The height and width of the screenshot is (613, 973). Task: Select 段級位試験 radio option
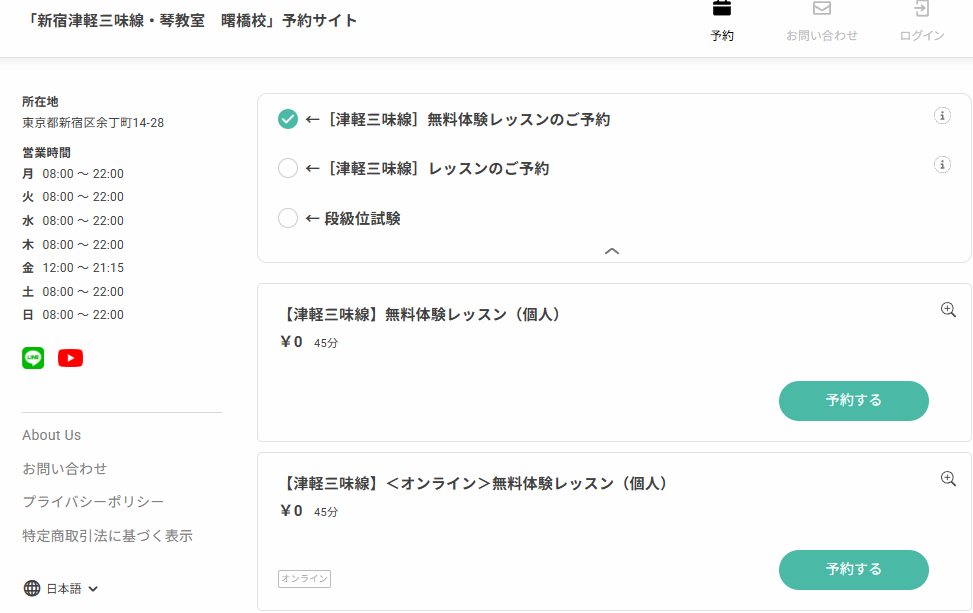[288, 218]
